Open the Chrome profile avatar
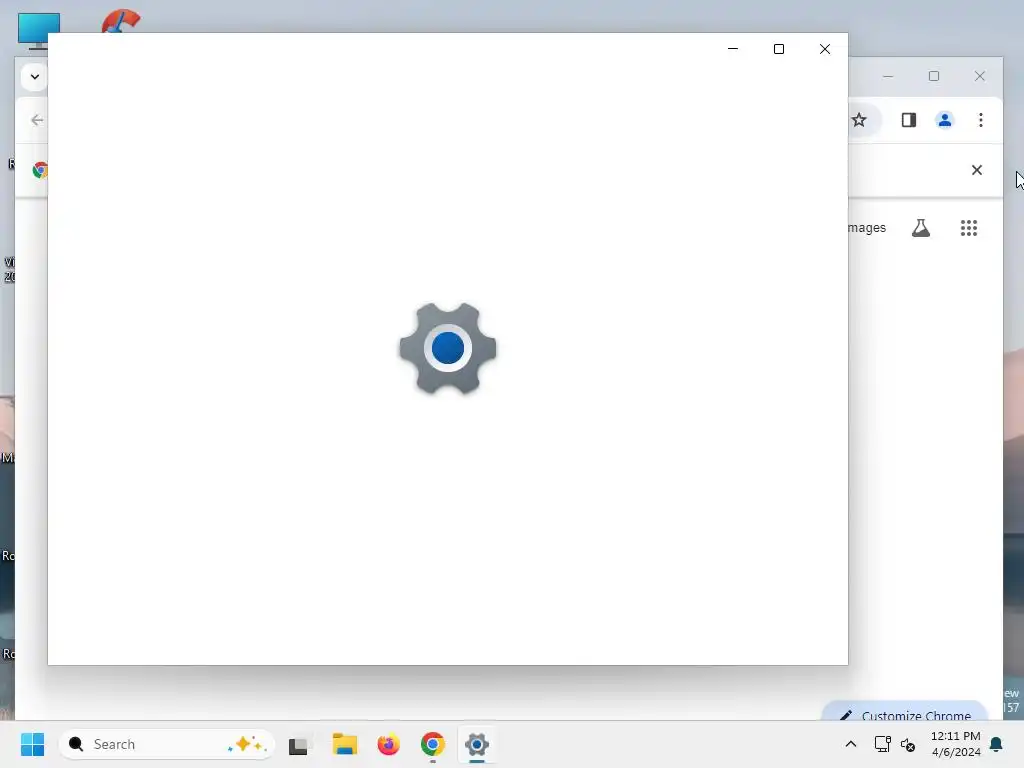The image size is (1024, 768). [x=944, y=120]
